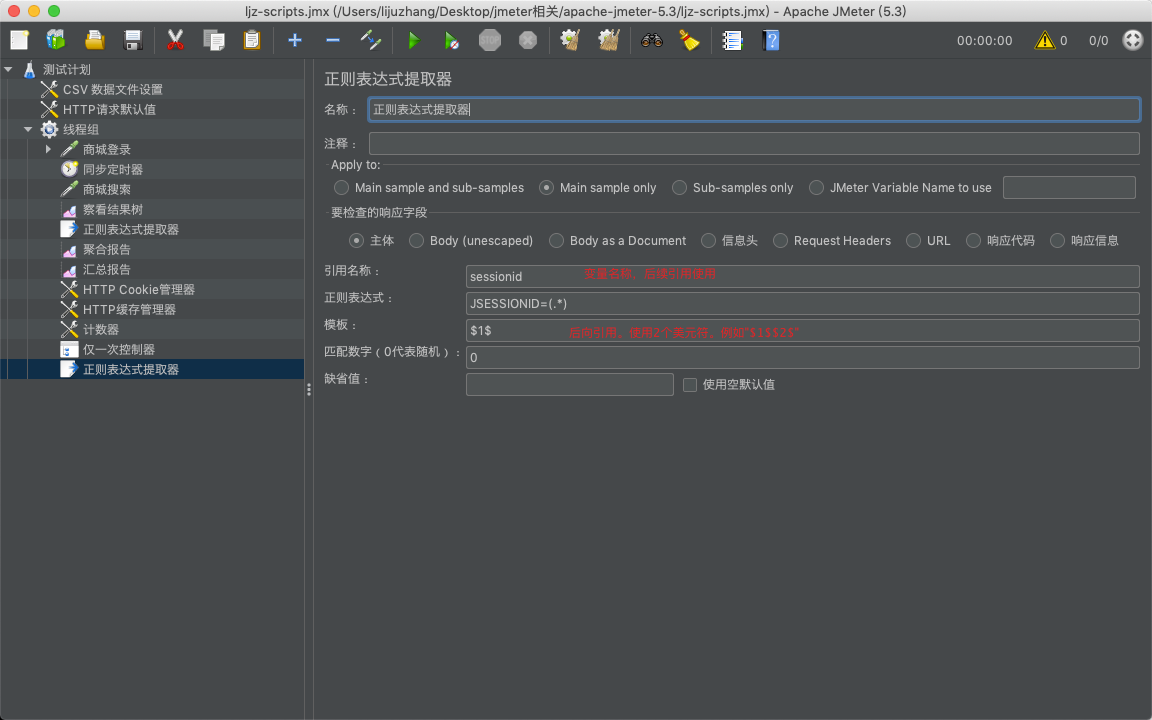Select the 响应代码 radio button
The height and width of the screenshot is (720, 1152).
click(973, 240)
